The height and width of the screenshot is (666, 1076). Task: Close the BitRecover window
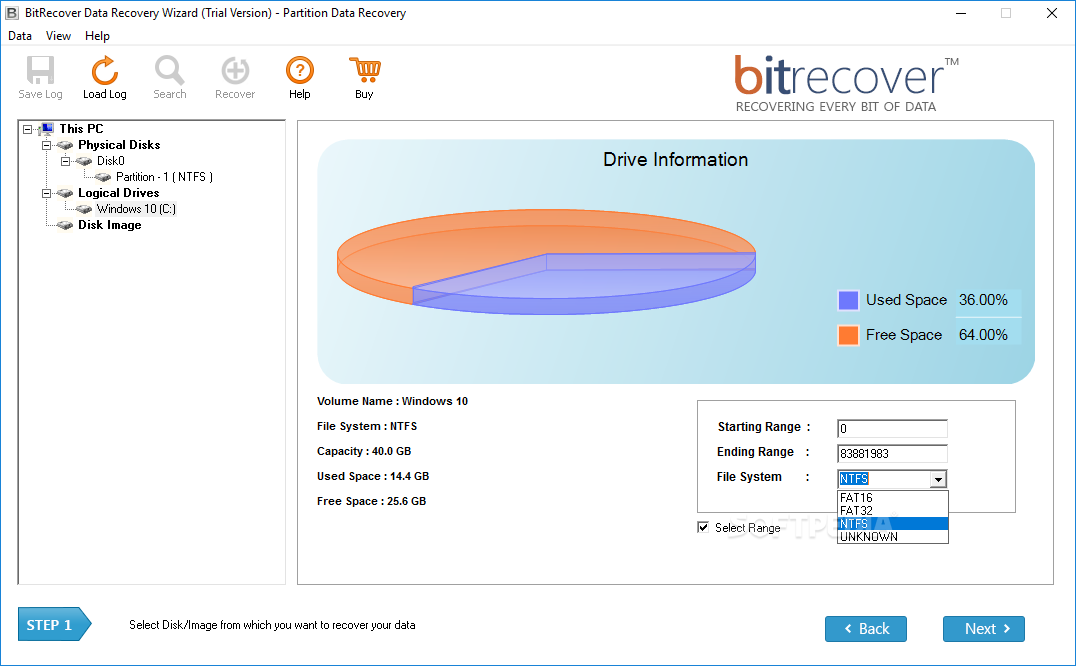coord(1051,13)
